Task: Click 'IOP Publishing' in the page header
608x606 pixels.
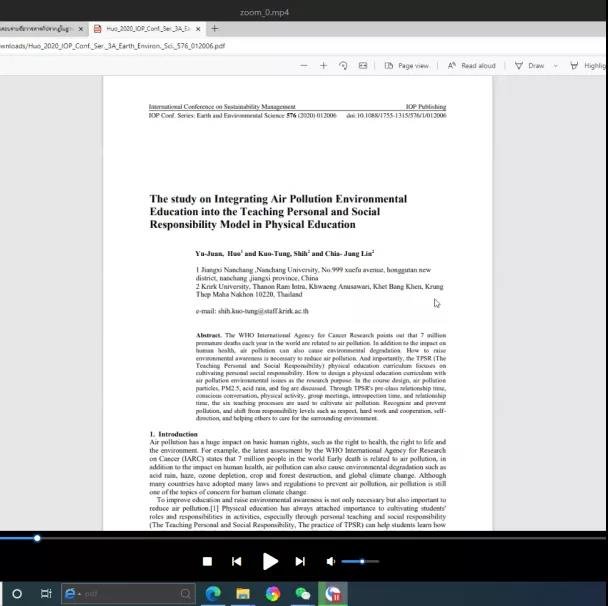Action: click(426, 107)
